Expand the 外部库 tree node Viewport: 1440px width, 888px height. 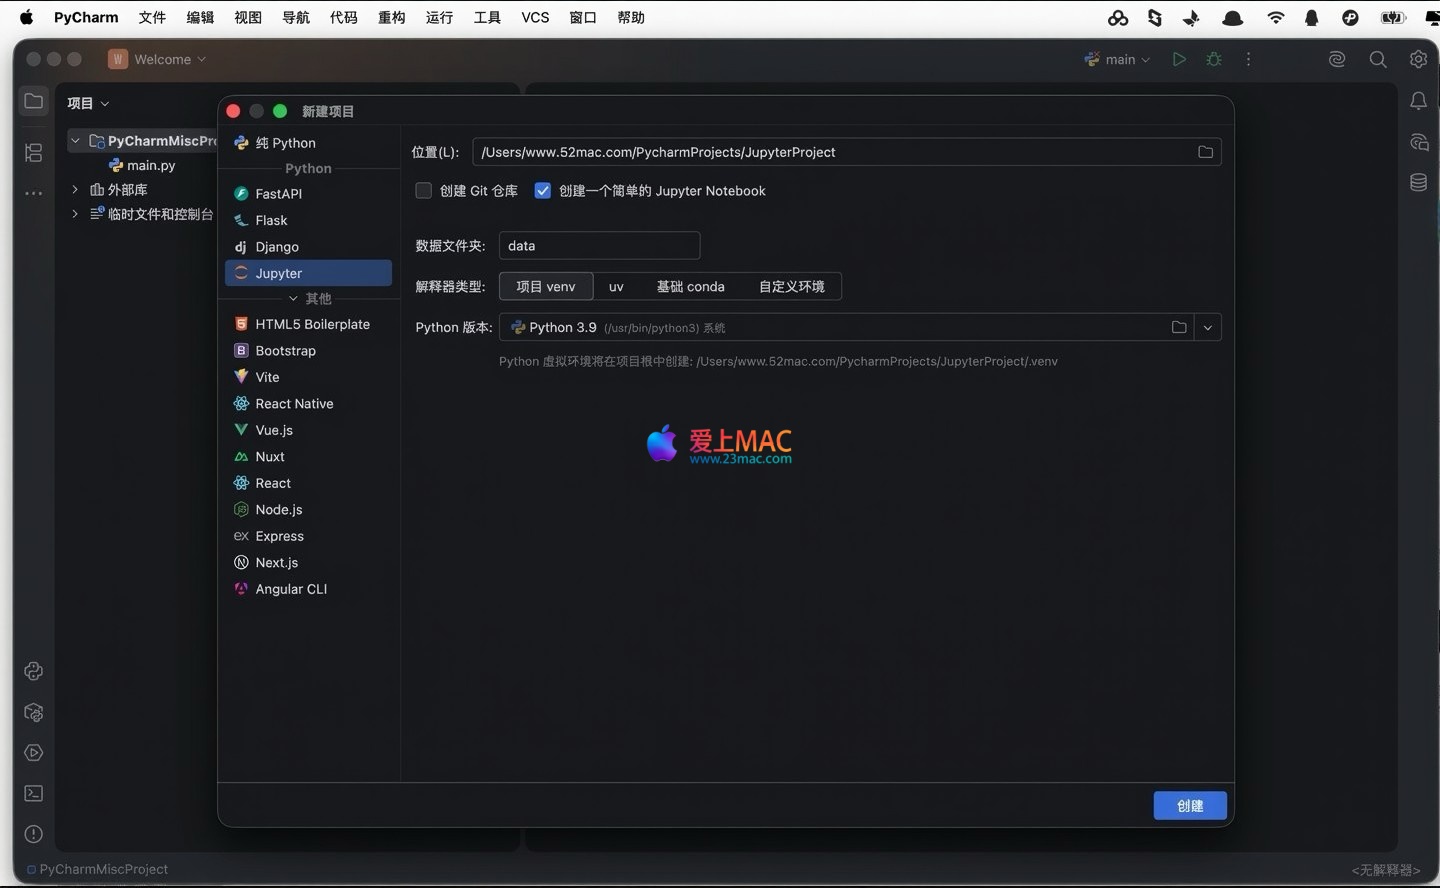[x=75, y=189]
